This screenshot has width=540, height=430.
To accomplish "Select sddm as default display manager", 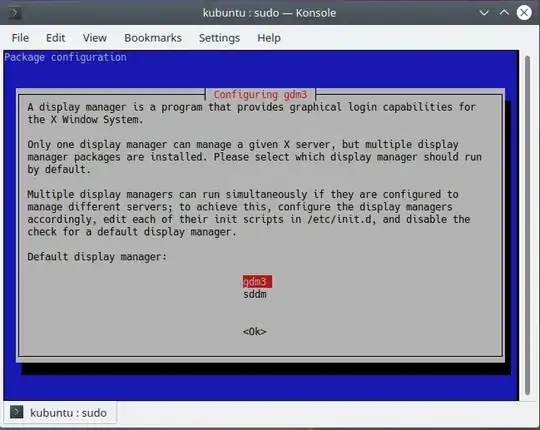I will pyautogui.click(x=255, y=295).
